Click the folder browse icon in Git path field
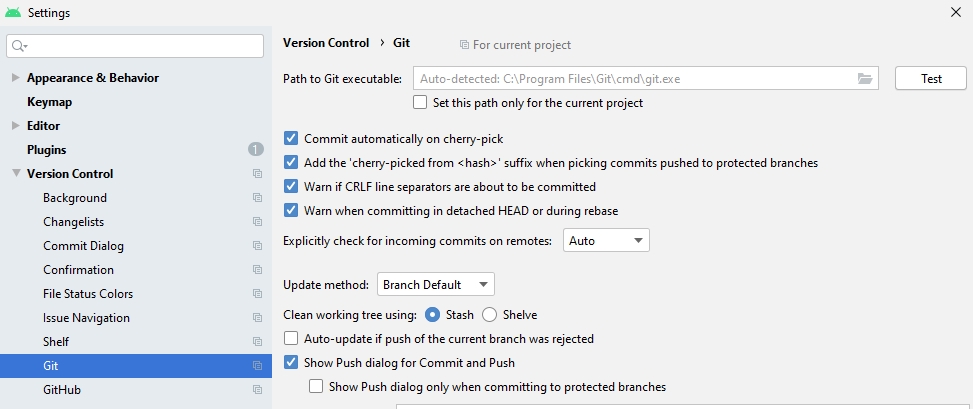Image resolution: width=973 pixels, height=409 pixels. click(864, 79)
